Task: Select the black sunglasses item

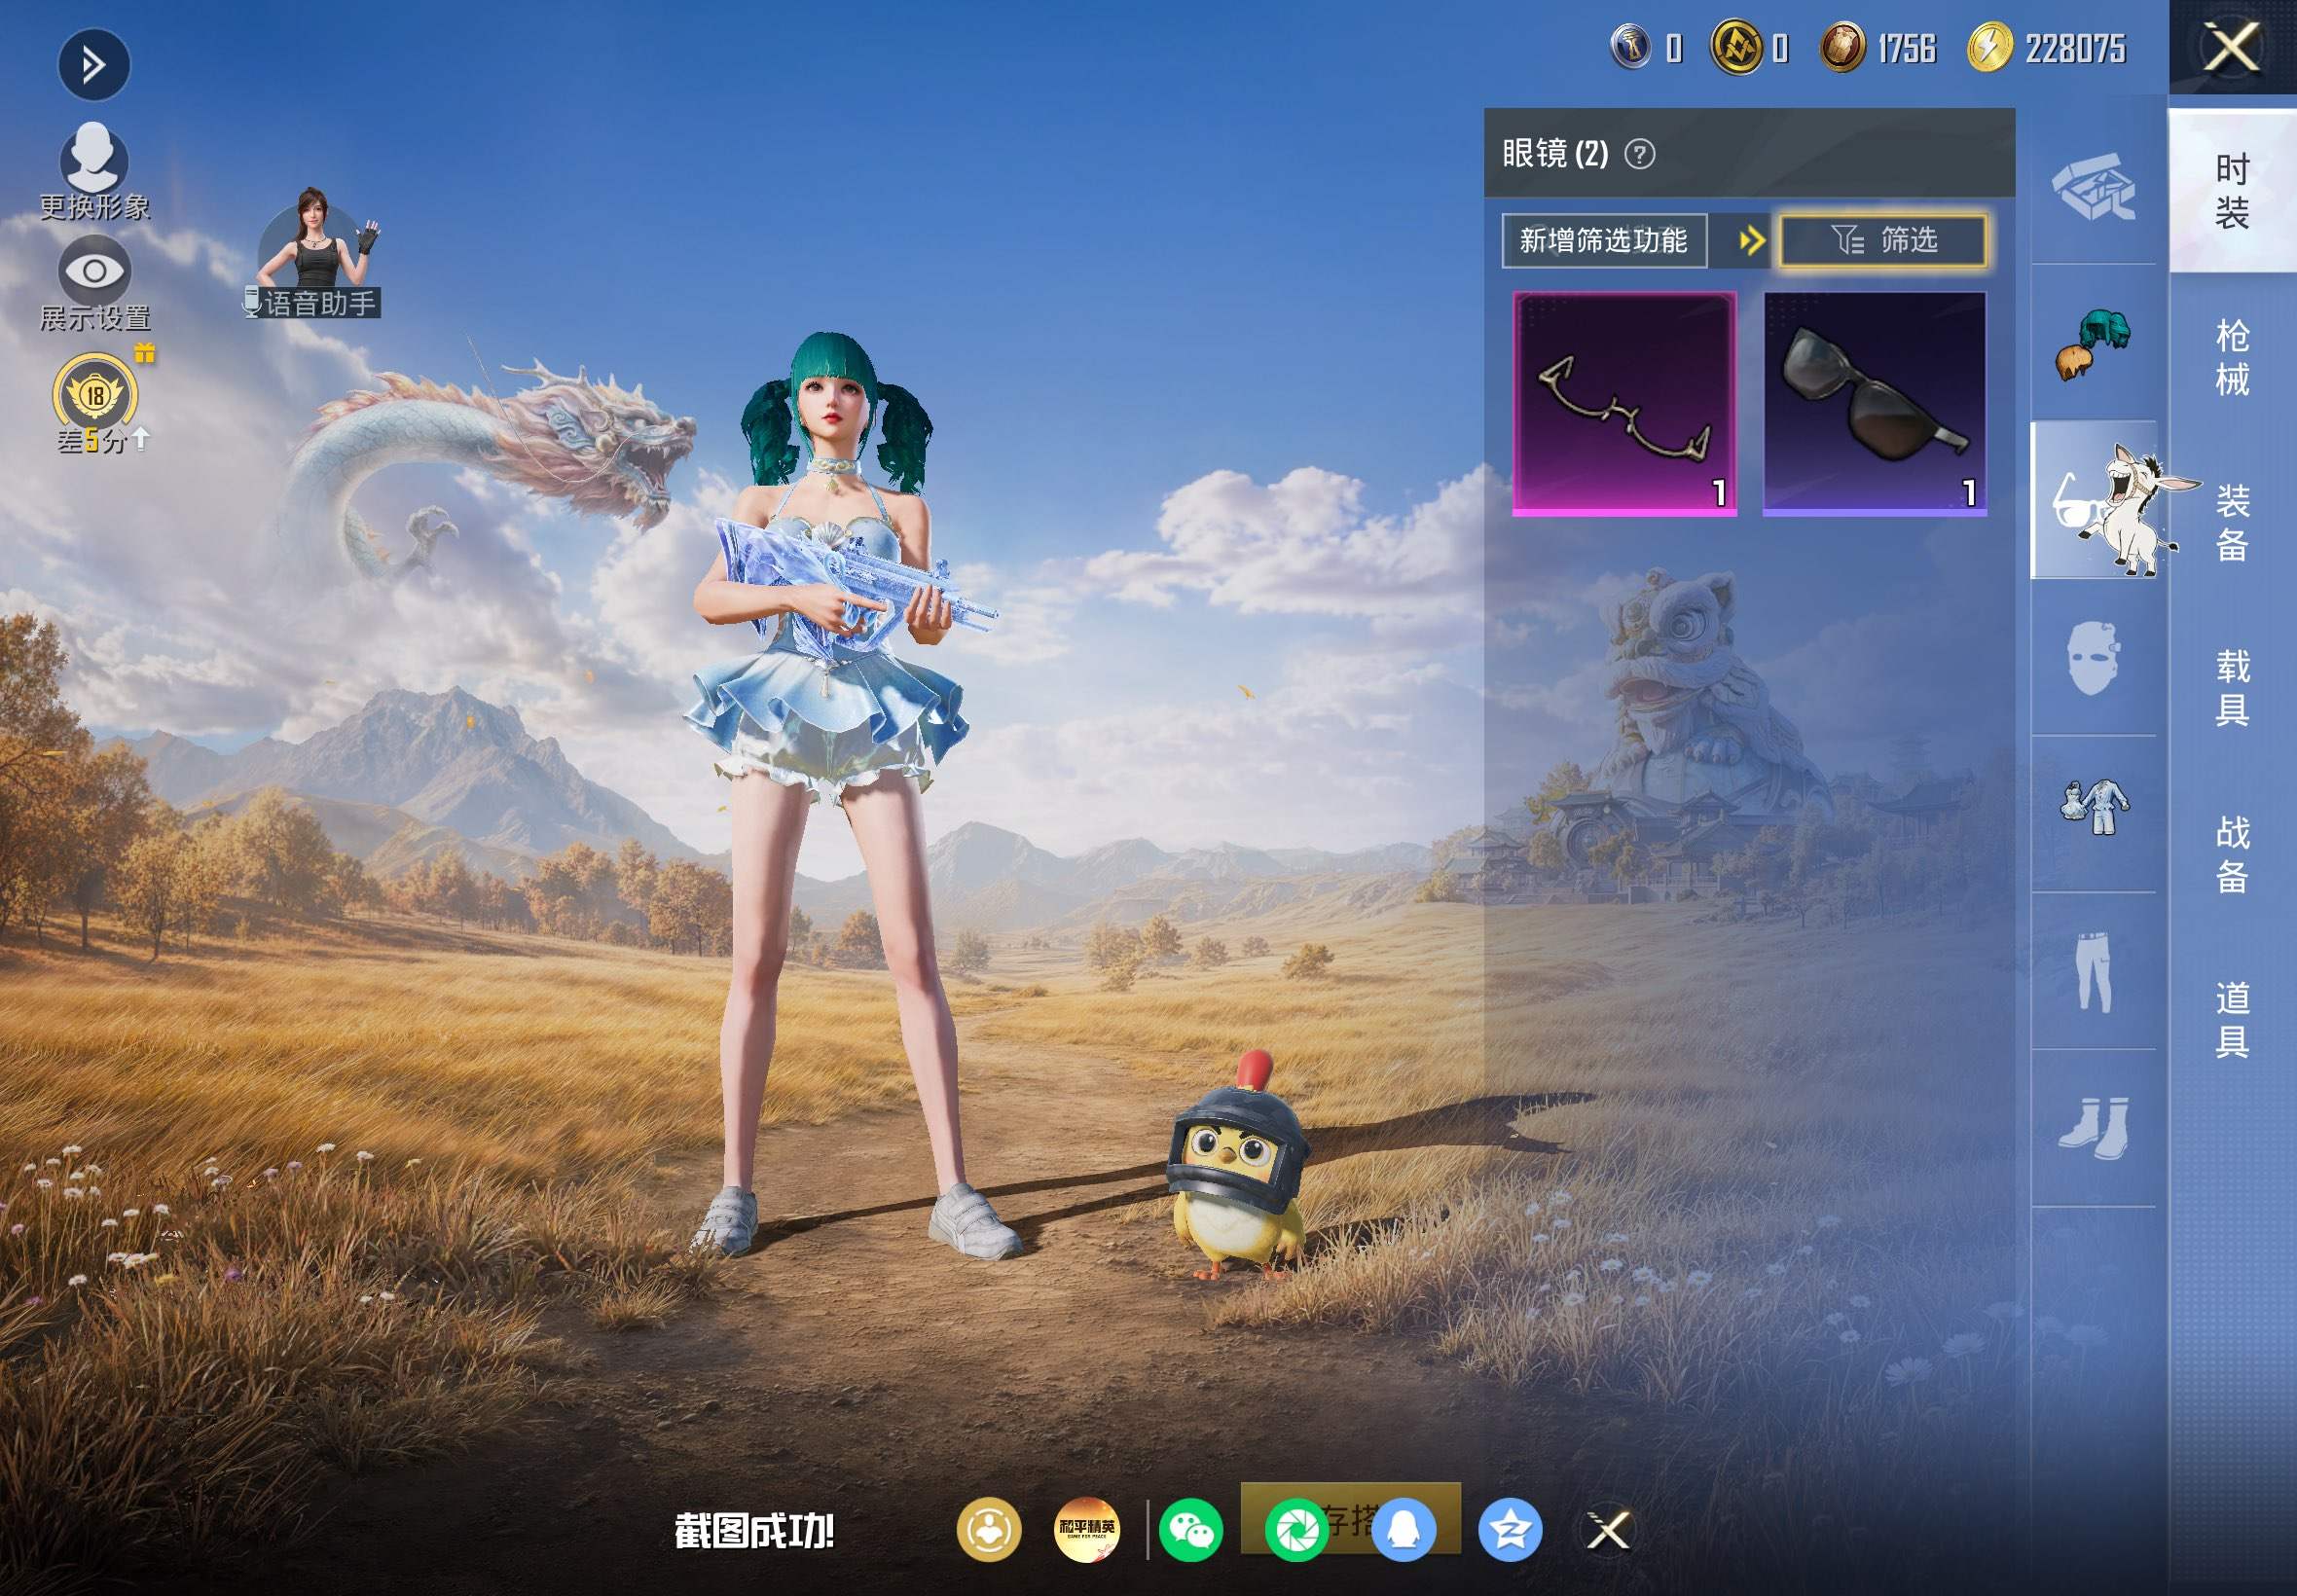Action: coord(1874,404)
